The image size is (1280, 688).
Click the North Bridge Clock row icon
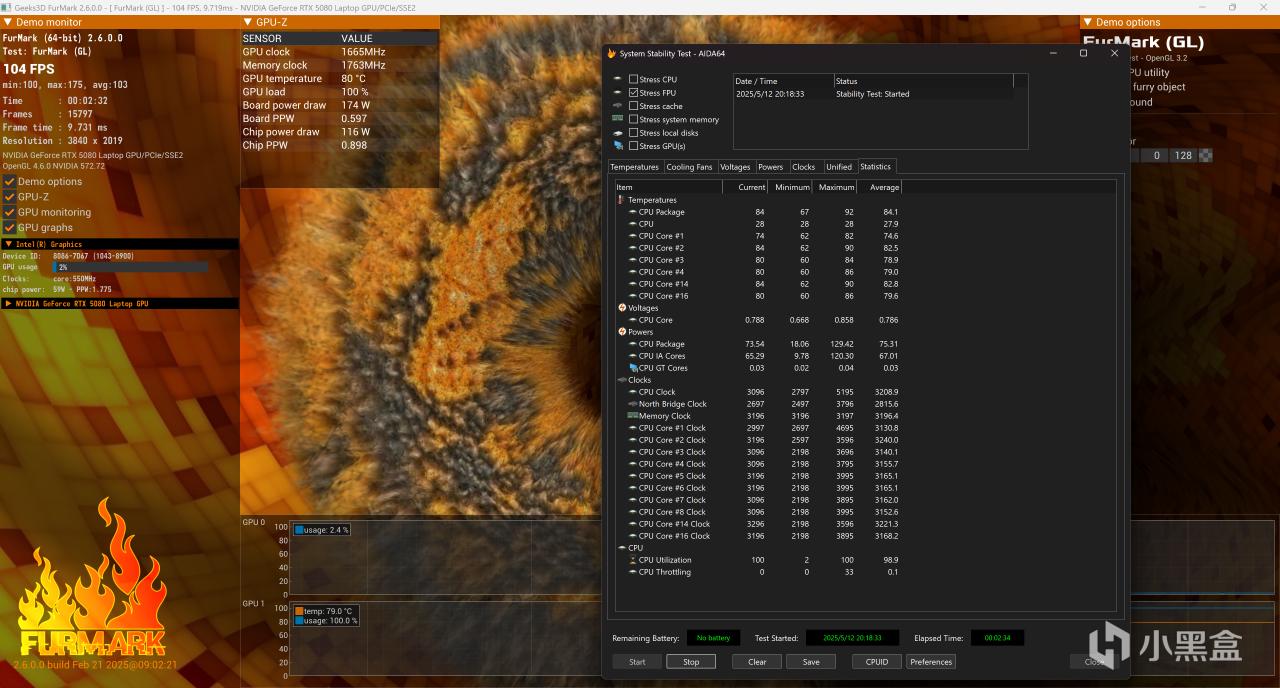(632, 404)
